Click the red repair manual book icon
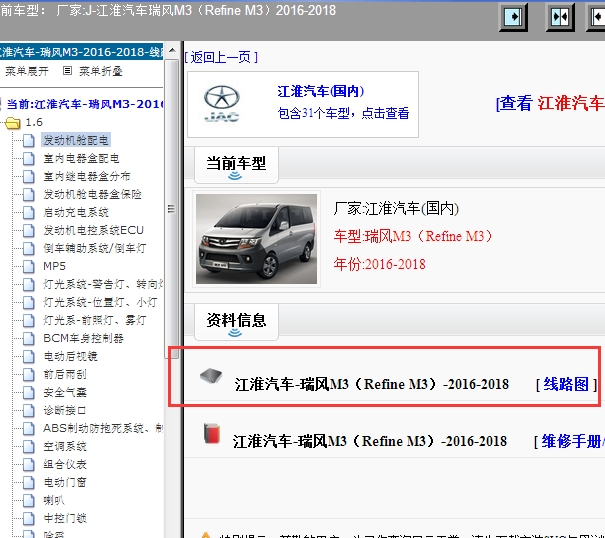Viewport: 605px width, 538px height. pyautogui.click(x=212, y=433)
